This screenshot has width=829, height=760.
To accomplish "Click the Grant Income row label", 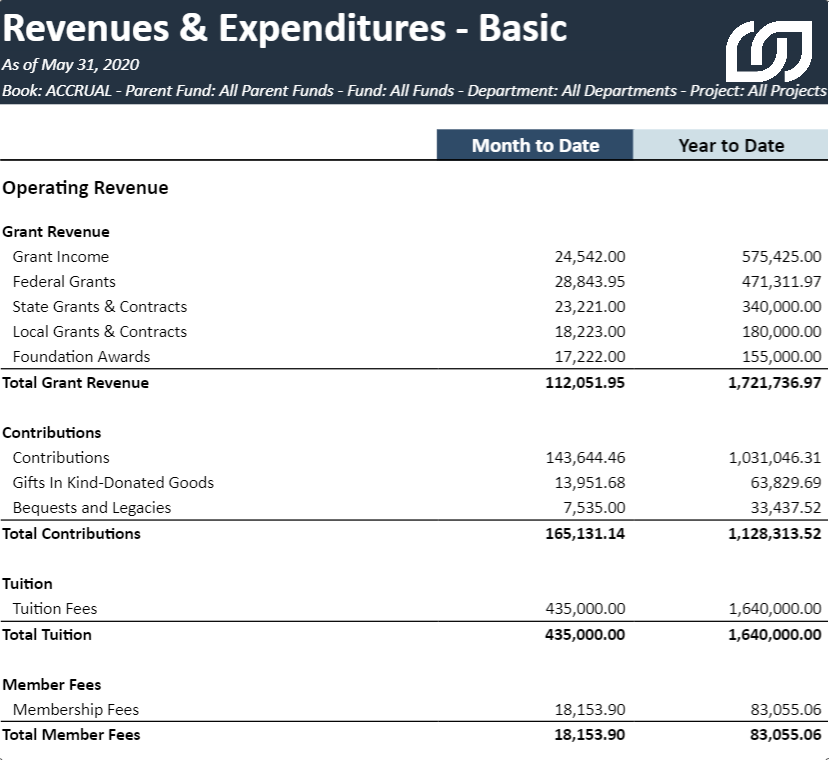I will click(x=61, y=257).
